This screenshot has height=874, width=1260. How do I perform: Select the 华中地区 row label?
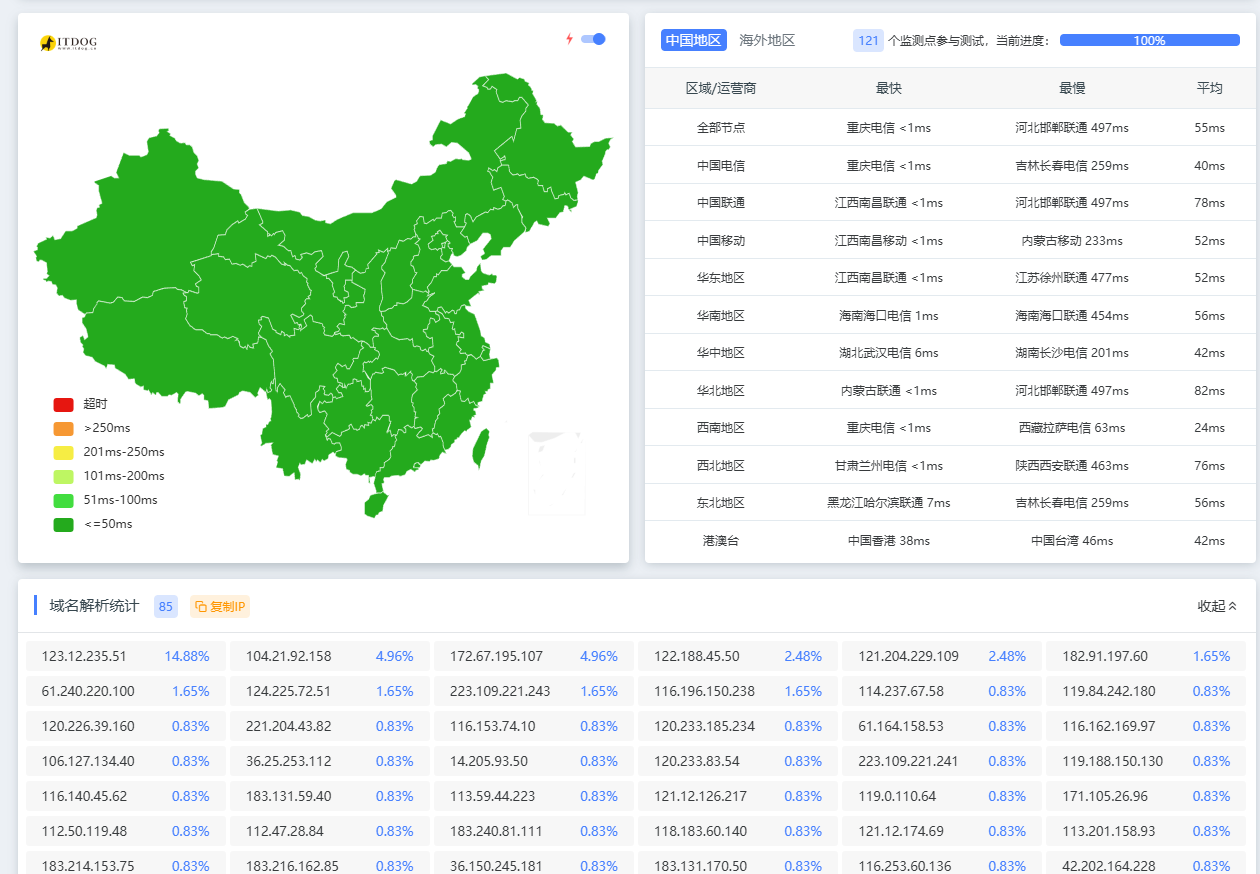coord(721,353)
